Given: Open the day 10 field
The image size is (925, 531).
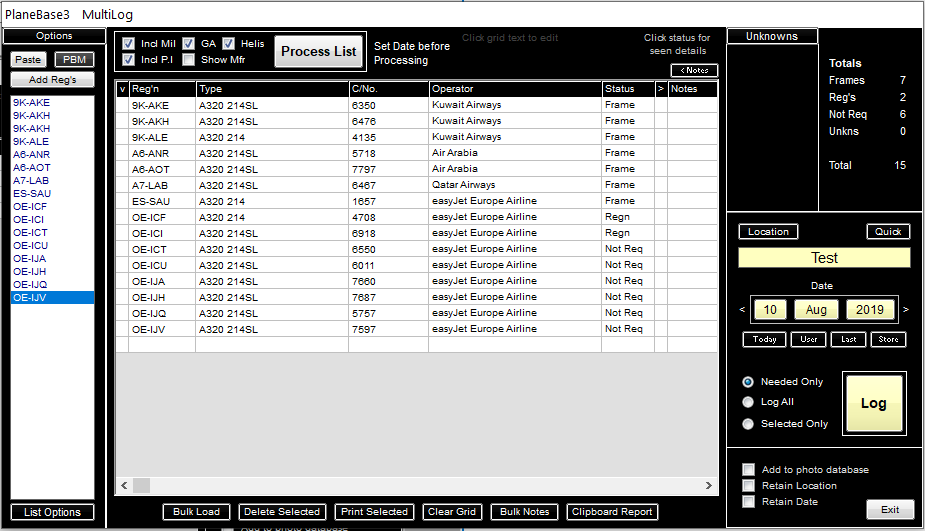Looking at the screenshot, I should pyautogui.click(x=770, y=310).
